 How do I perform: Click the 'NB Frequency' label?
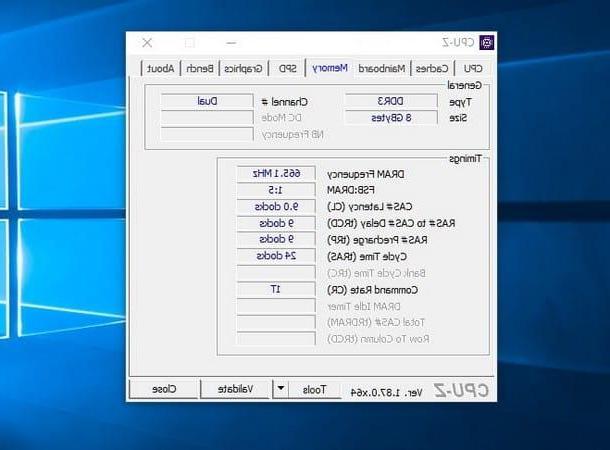point(293,135)
